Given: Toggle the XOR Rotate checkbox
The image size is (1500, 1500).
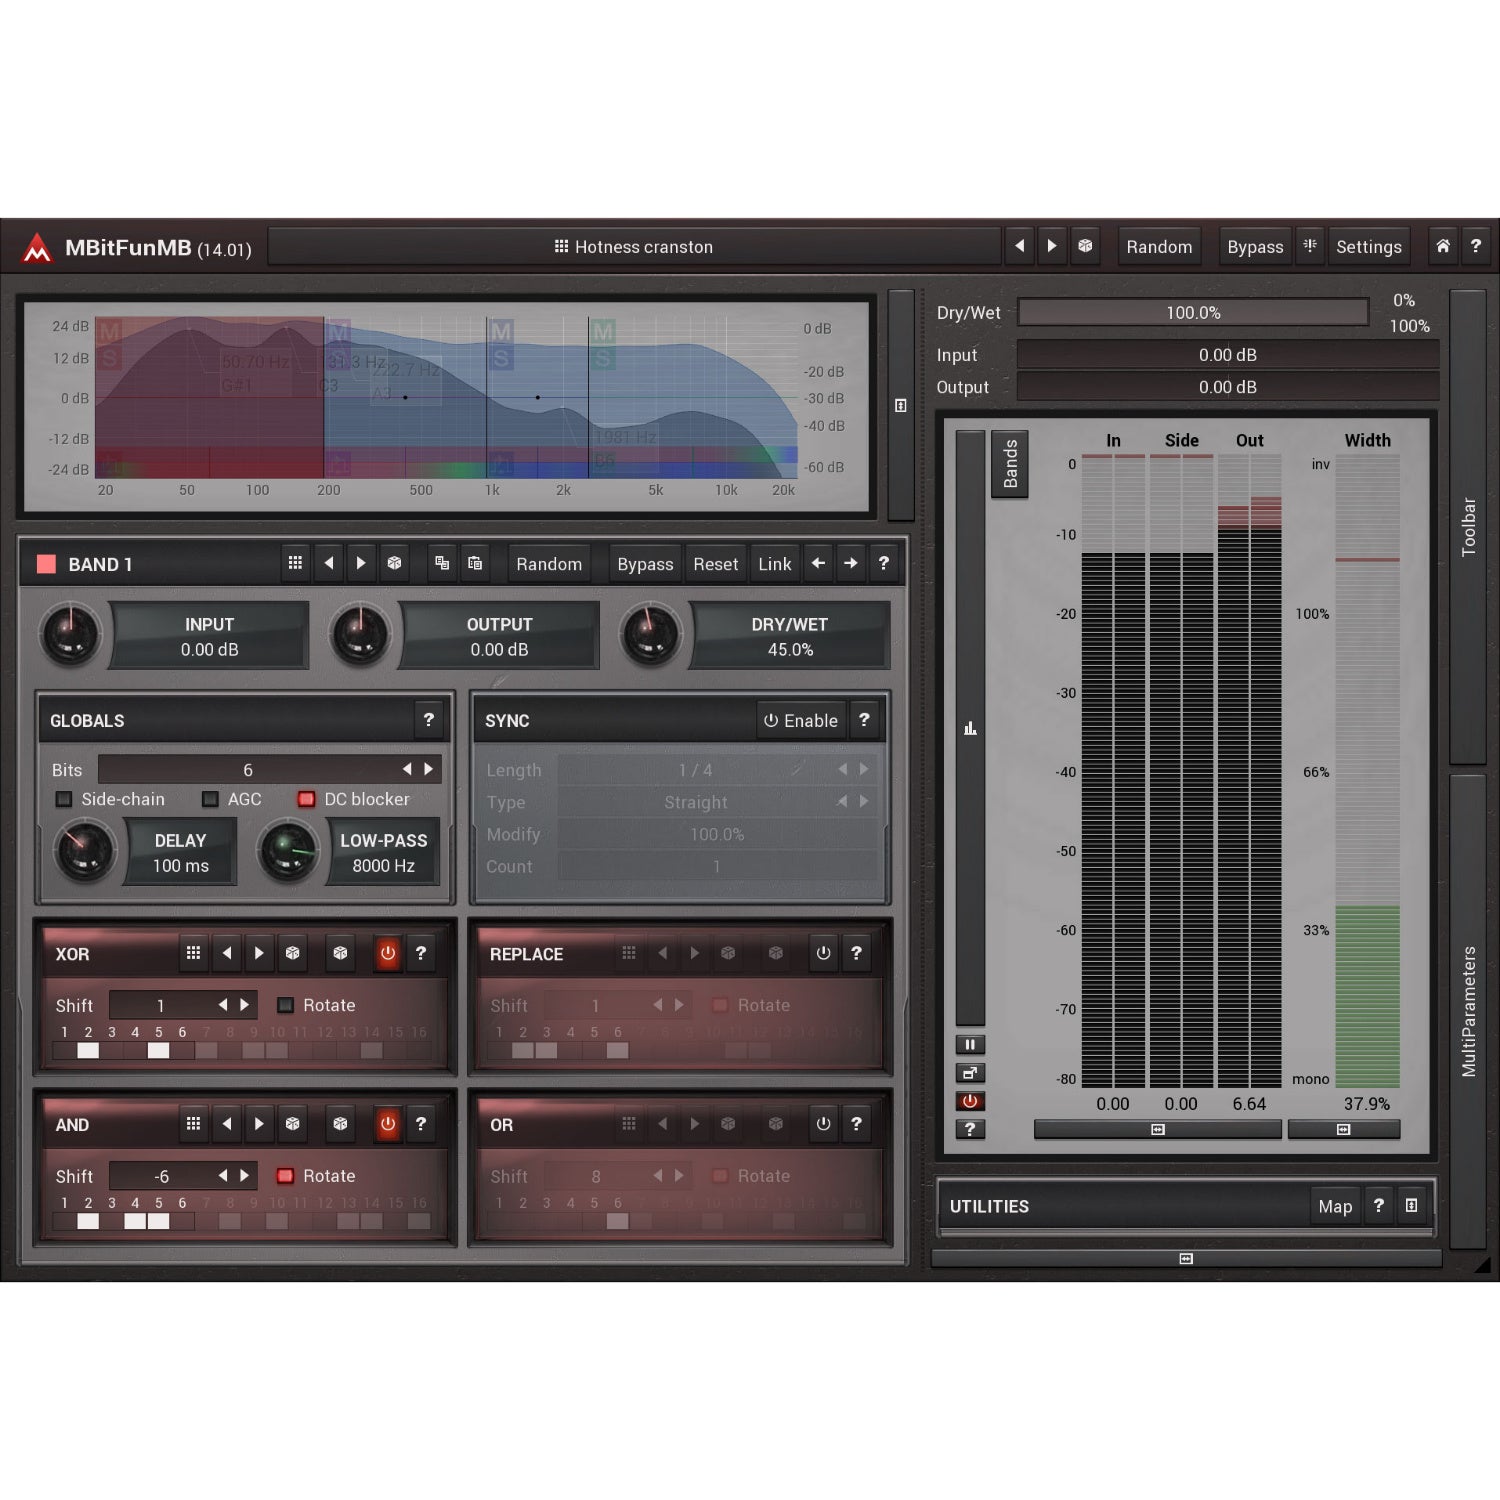Looking at the screenshot, I should tap(285, 1005).
